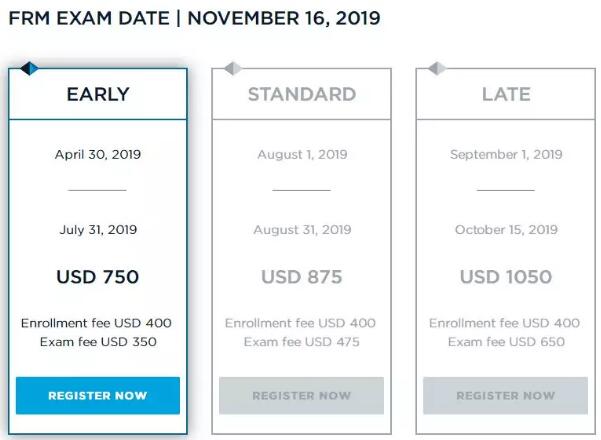Click the August 1, 2019 date
The image size is (601, 440).
(302, 155)
